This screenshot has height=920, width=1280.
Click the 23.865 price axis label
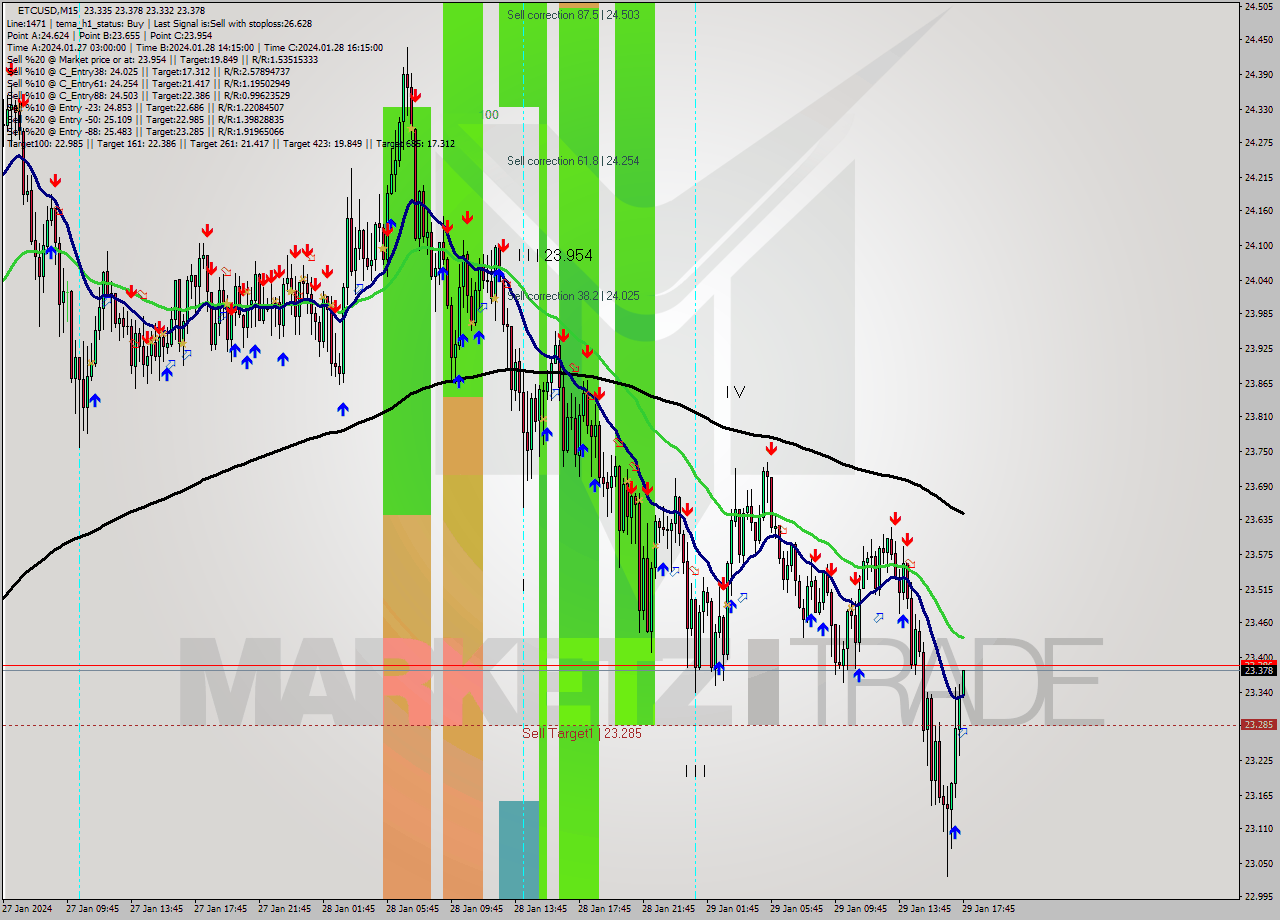1258,383
